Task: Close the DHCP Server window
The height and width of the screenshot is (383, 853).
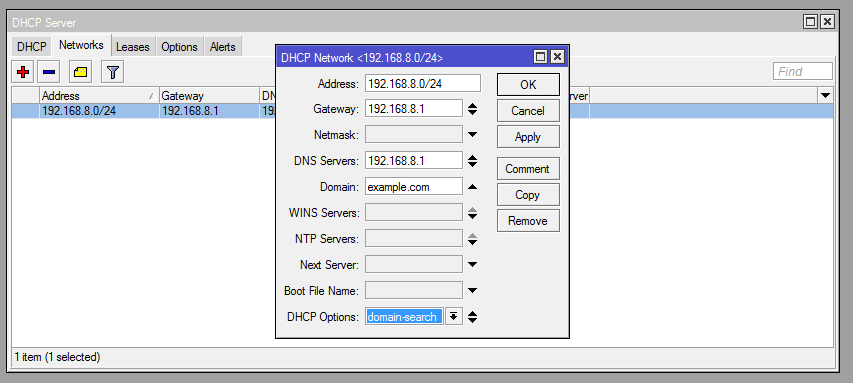Action: 827,22
